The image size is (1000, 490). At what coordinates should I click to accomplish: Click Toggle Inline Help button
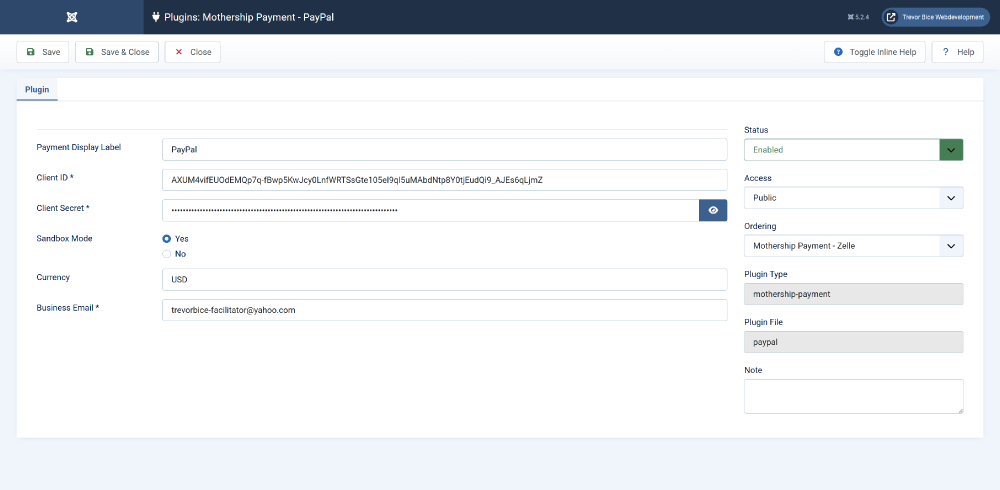coord(874,52)
